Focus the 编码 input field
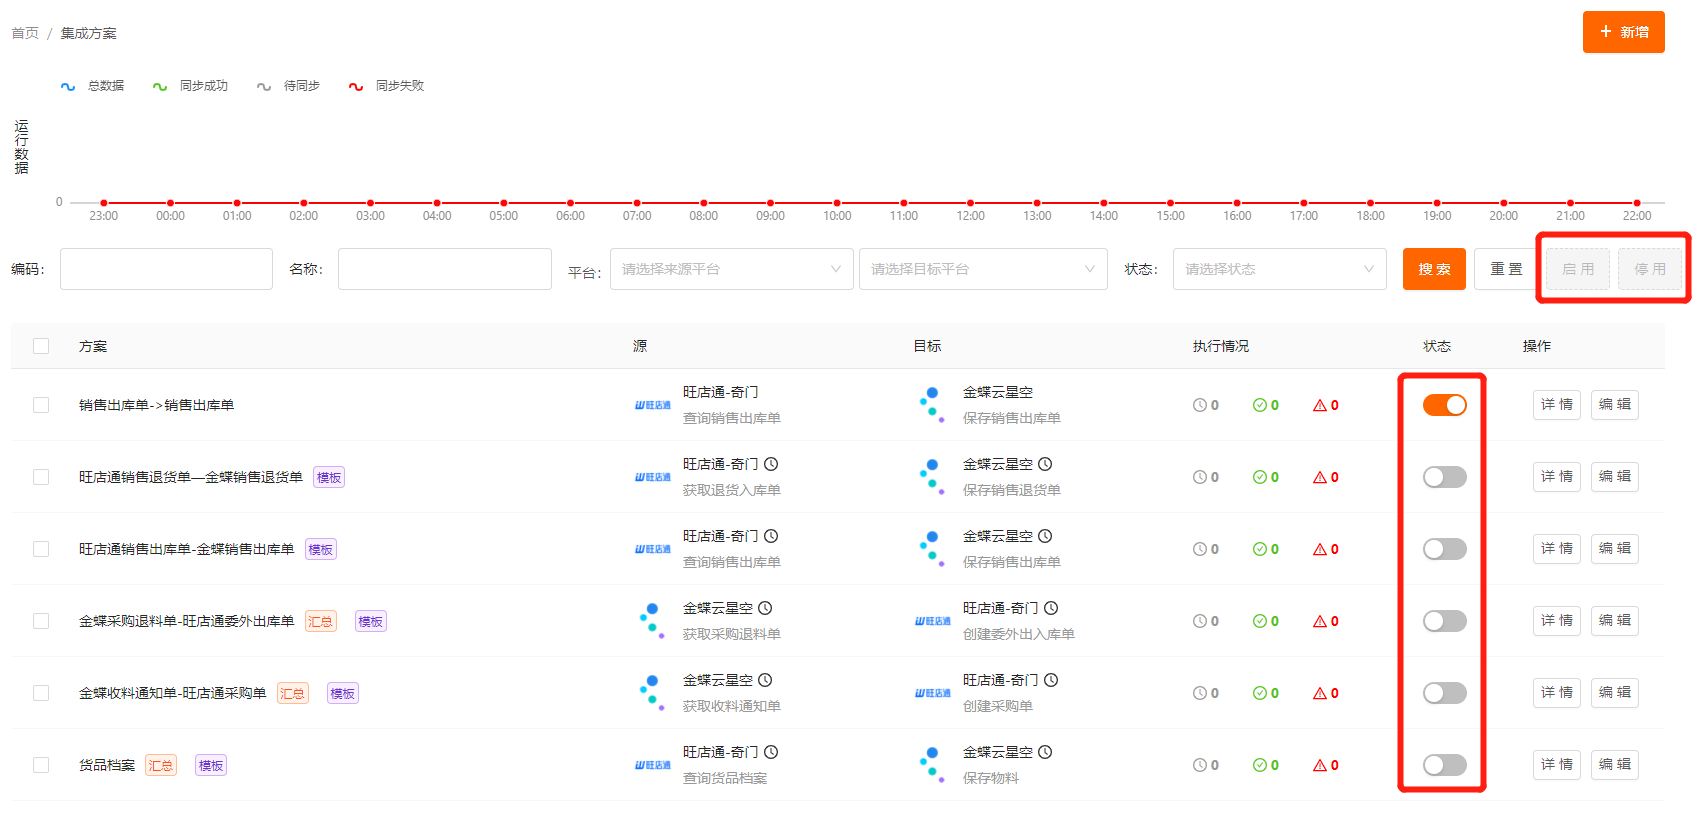The height and width of the screenshot is (815, 1693). coord(166,269)
